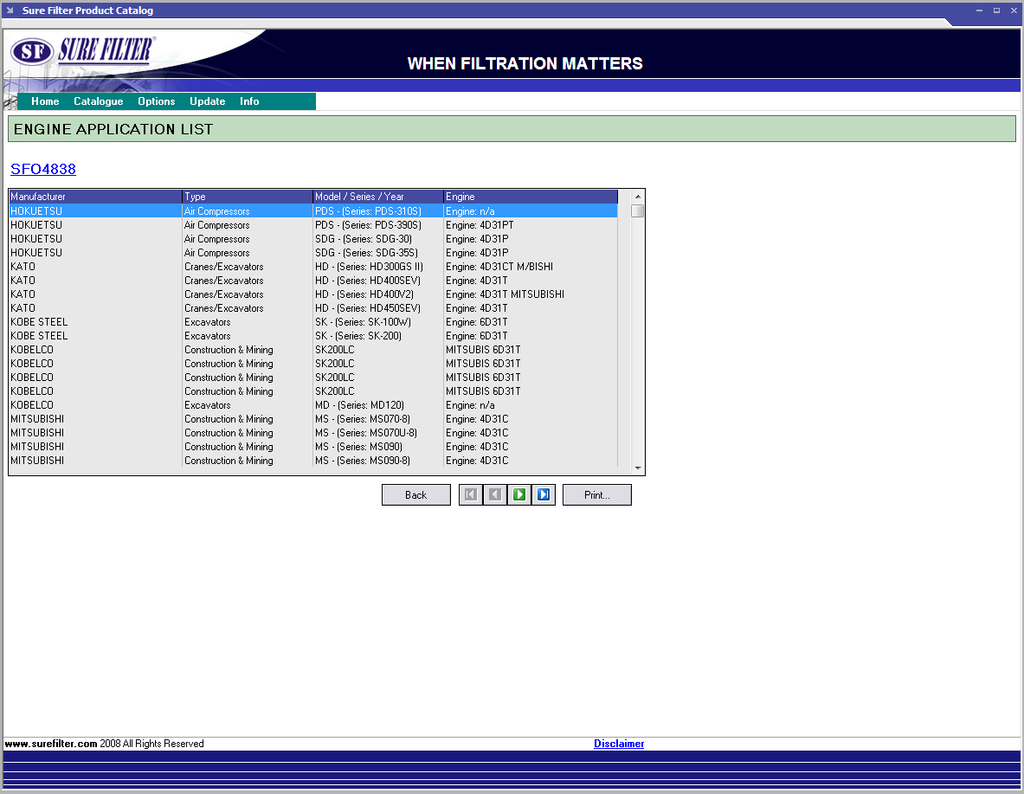Select the MITSUBISHI MS090-8 row
Viewport: 1024px width, 794px height.
313,460
